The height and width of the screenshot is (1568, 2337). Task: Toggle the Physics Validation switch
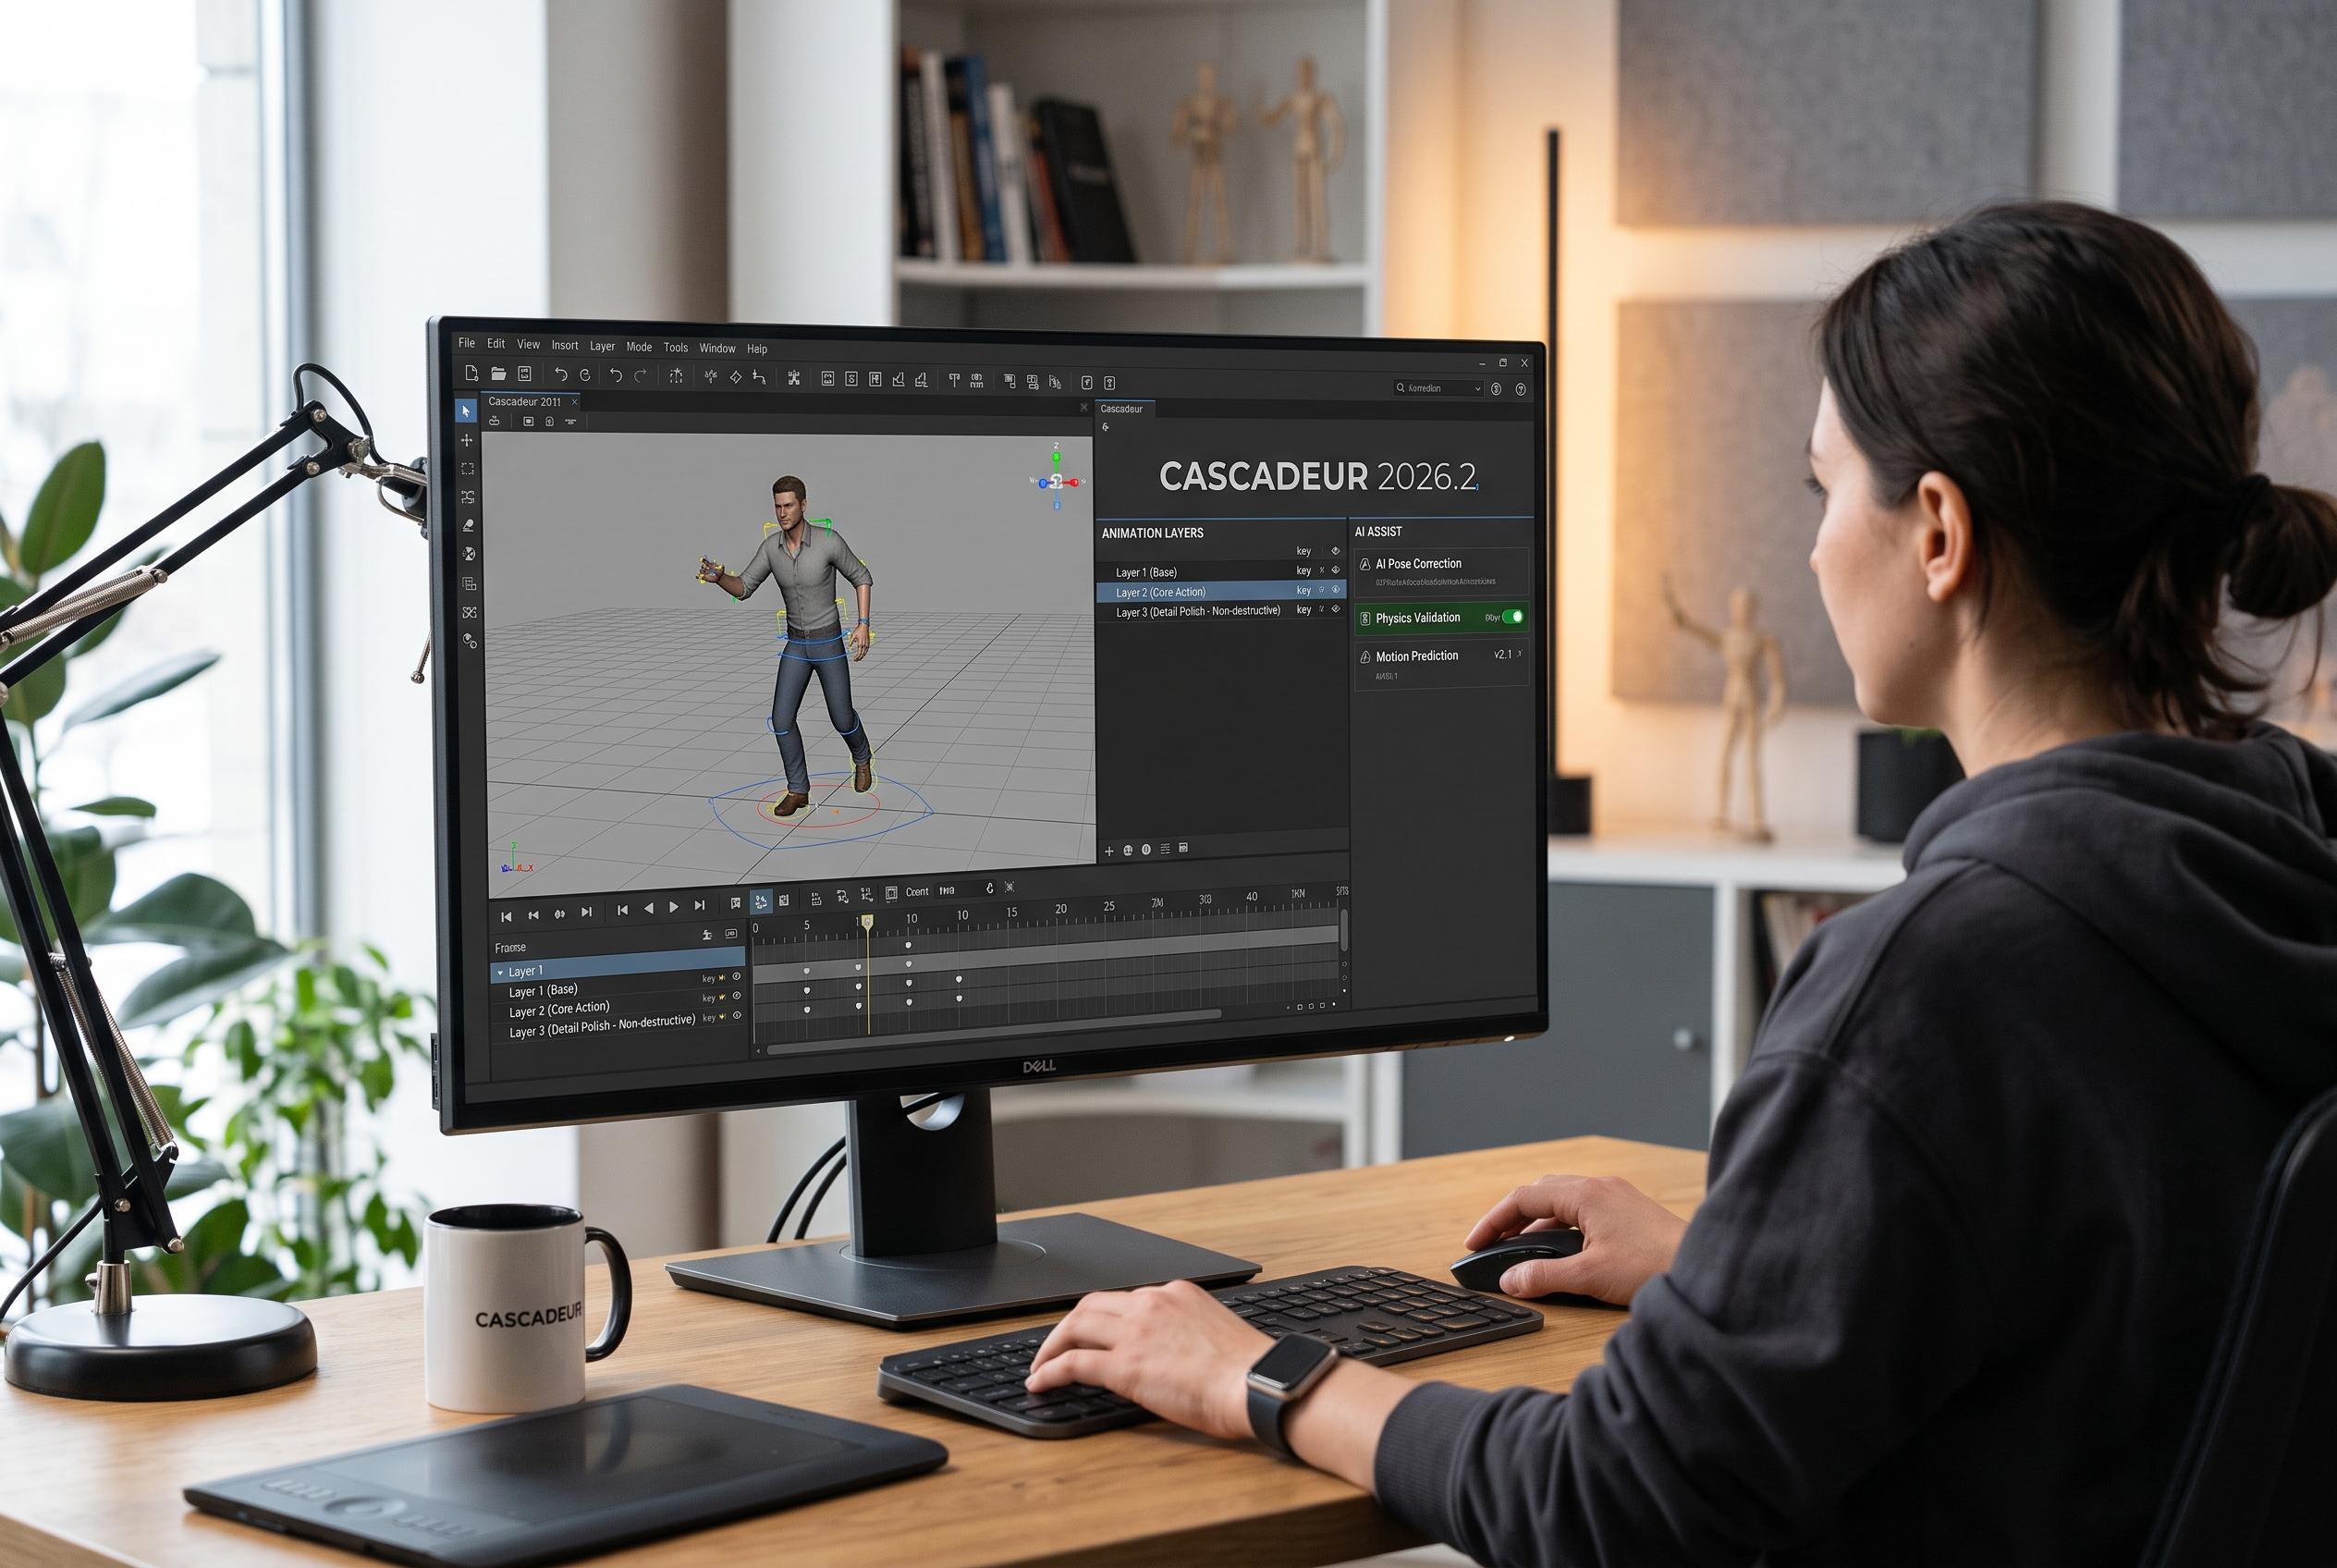click(1513, 617)
